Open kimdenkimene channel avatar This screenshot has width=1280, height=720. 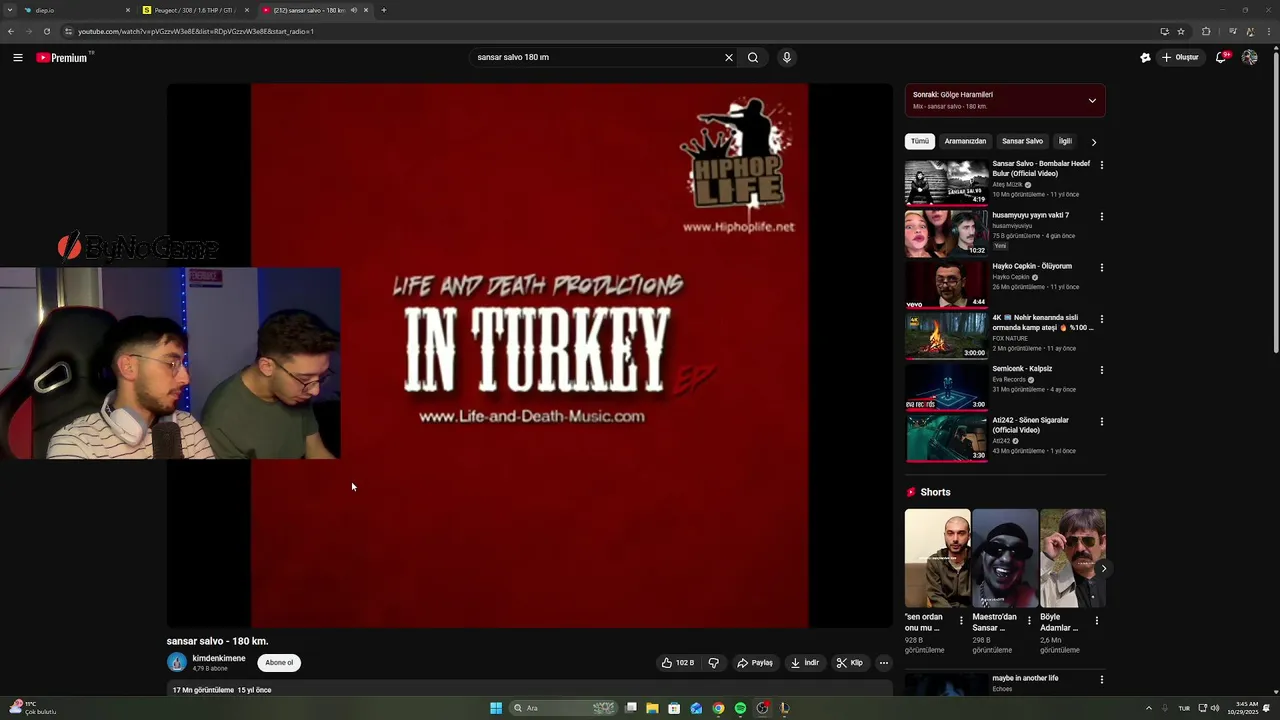[x=177, y=662]
